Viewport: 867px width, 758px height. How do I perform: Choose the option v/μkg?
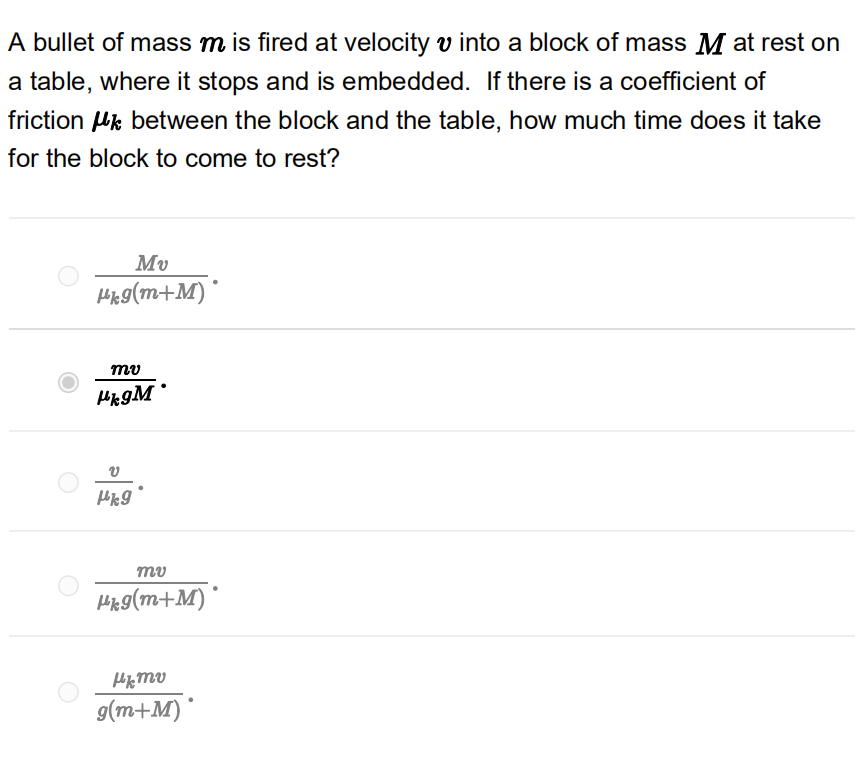tap(68, 482)
